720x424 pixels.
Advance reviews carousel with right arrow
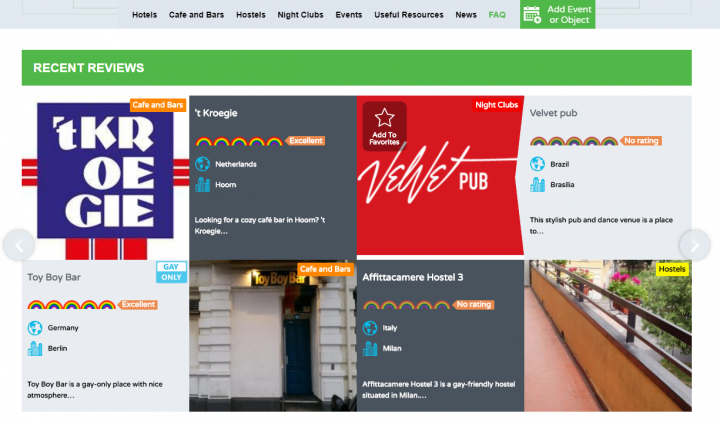click(695, 245)
